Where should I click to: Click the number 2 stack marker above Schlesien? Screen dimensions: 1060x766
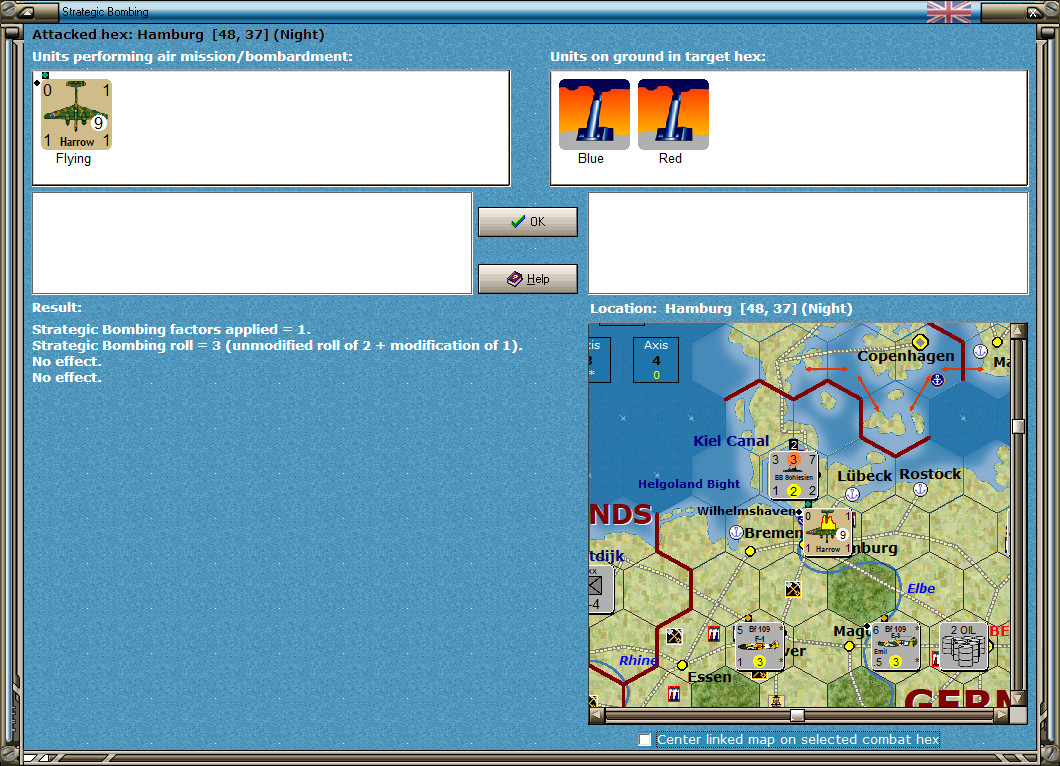click(794, 445)
